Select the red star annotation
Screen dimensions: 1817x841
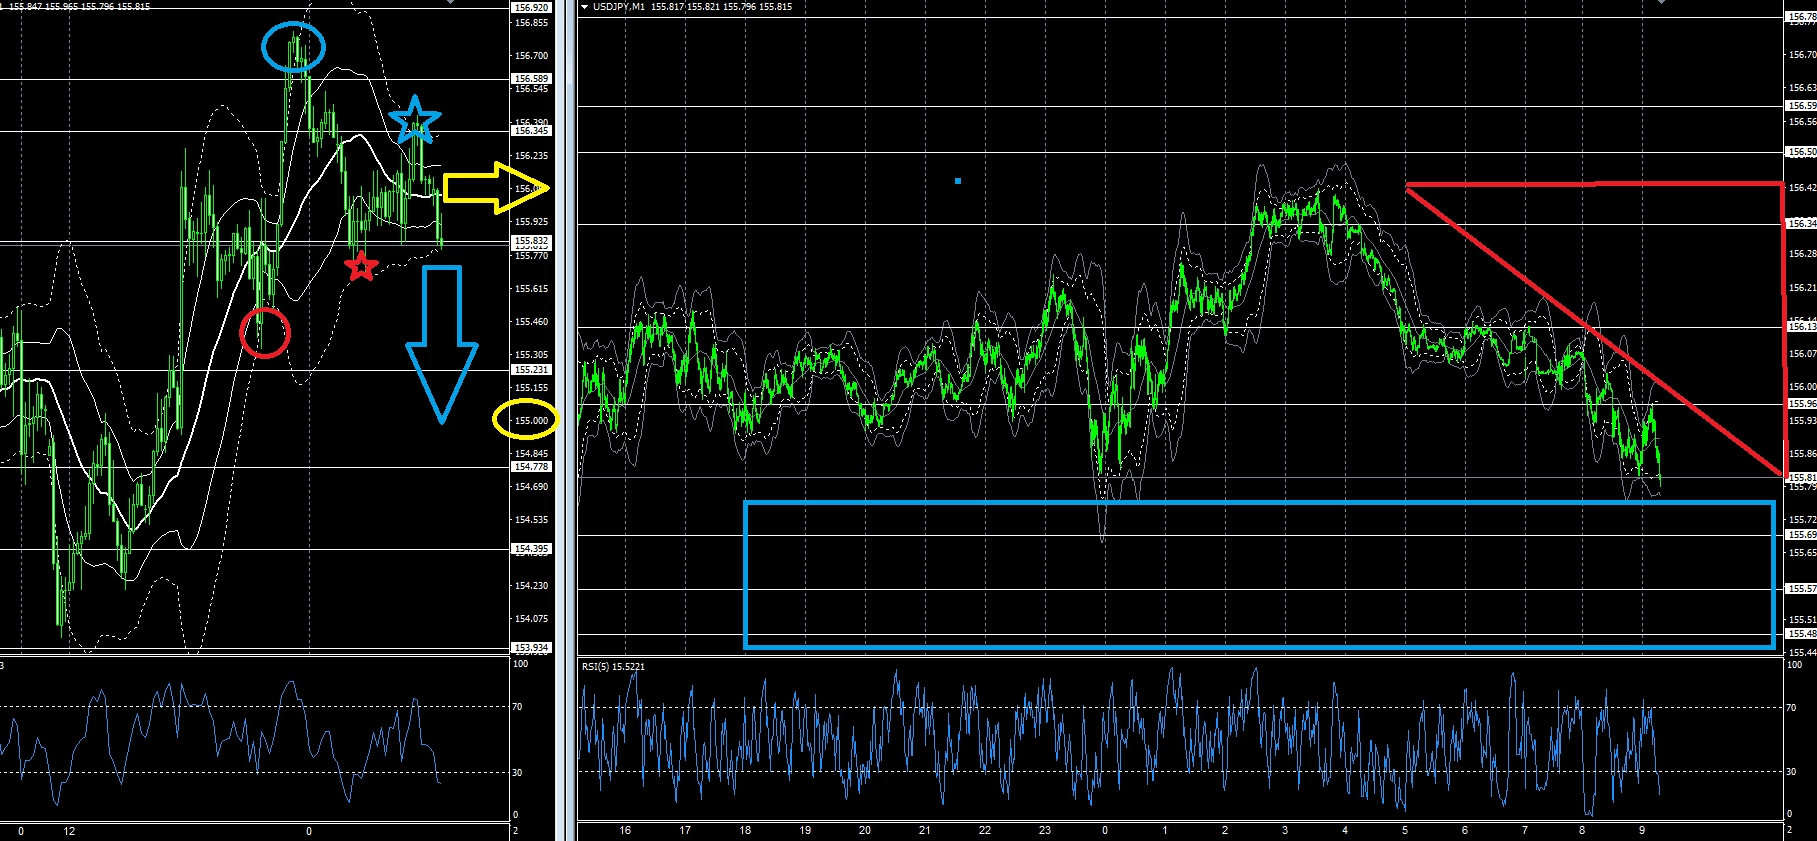tap(361, 266)
